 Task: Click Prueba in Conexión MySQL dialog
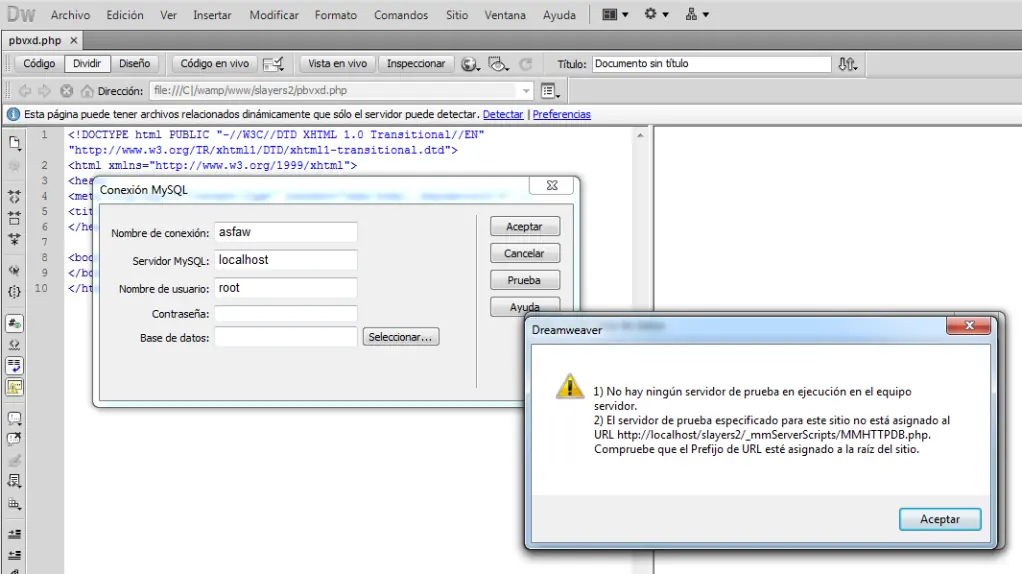(525, 280)
